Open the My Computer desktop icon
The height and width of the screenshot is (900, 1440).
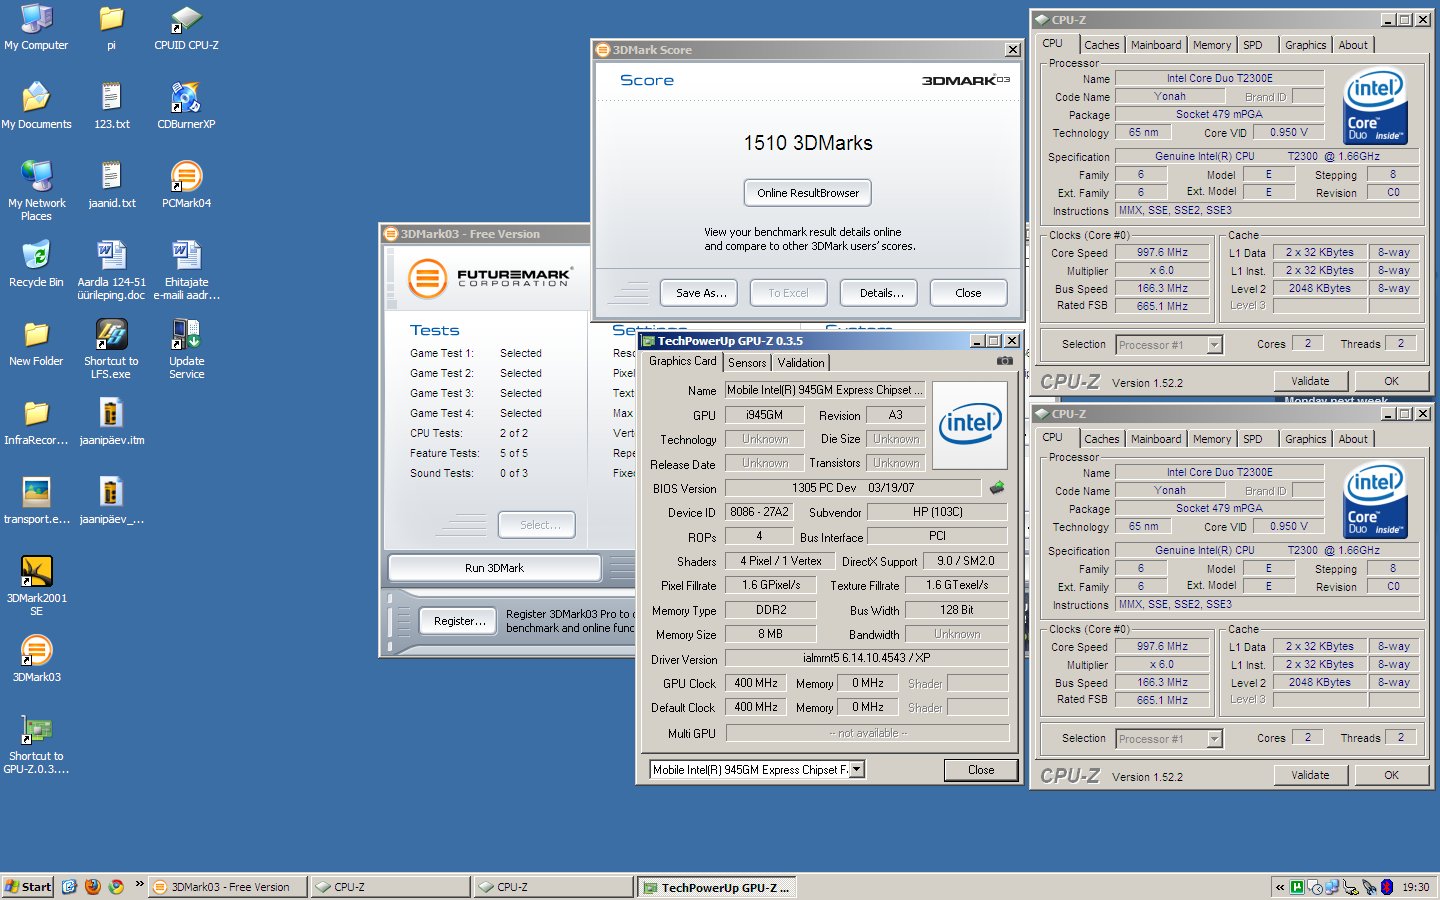point(36,28)
